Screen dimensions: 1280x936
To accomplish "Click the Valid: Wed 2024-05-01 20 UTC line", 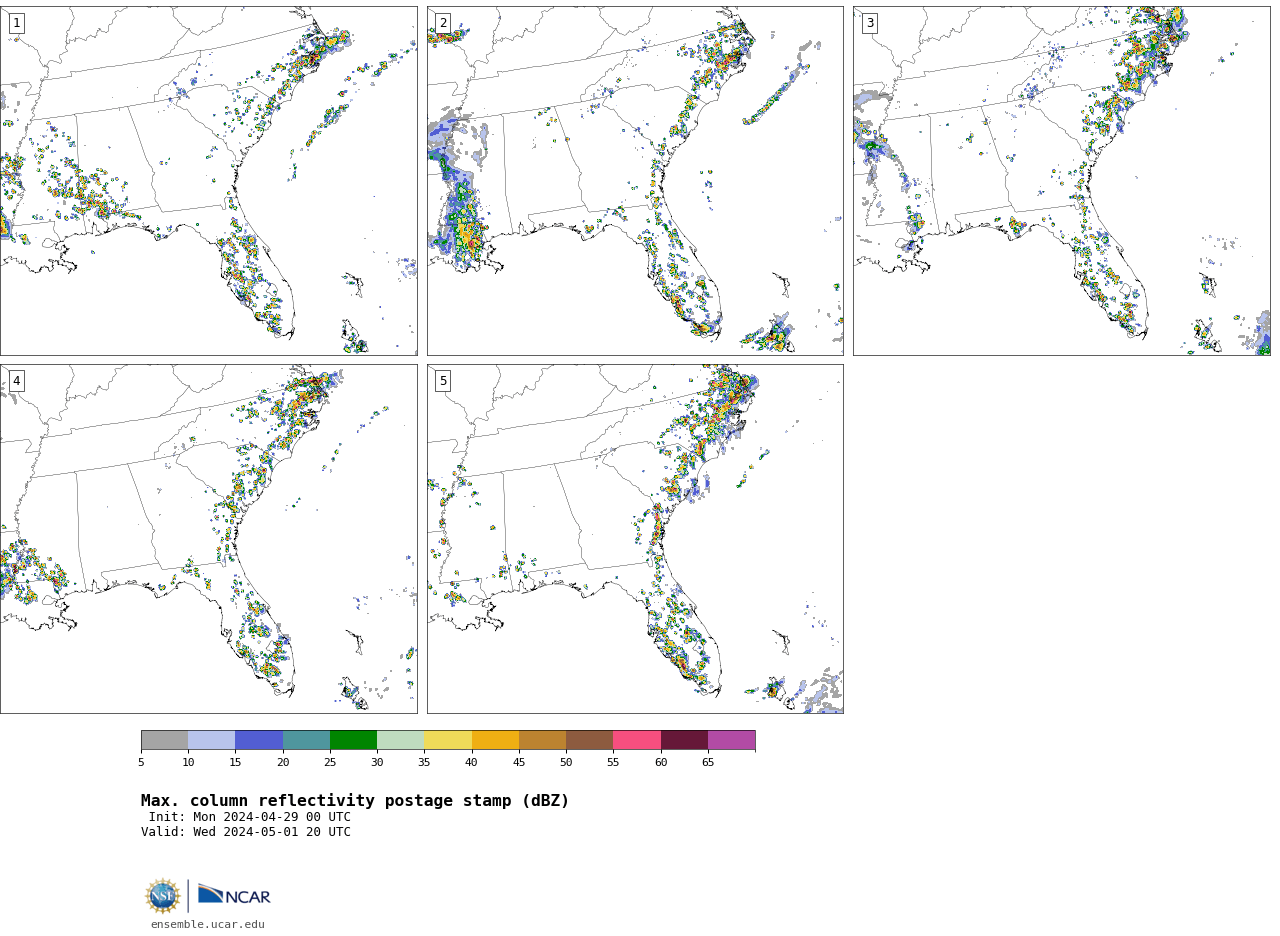I will click(246, 832).
